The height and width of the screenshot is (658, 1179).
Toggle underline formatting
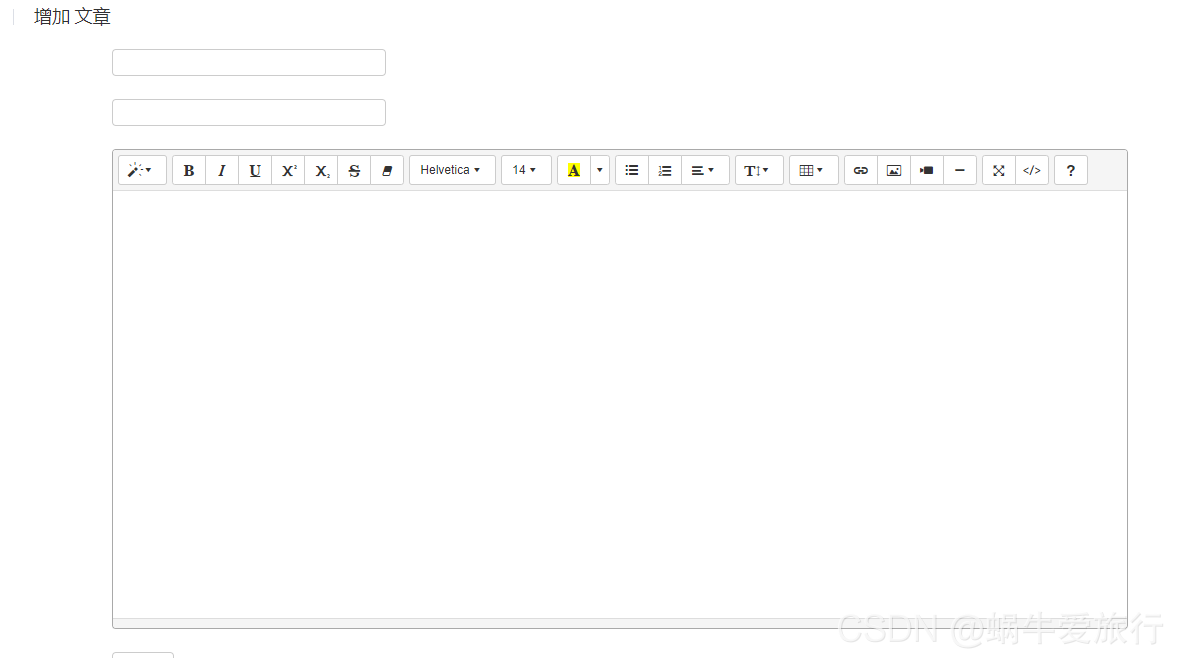click(255, 170)
